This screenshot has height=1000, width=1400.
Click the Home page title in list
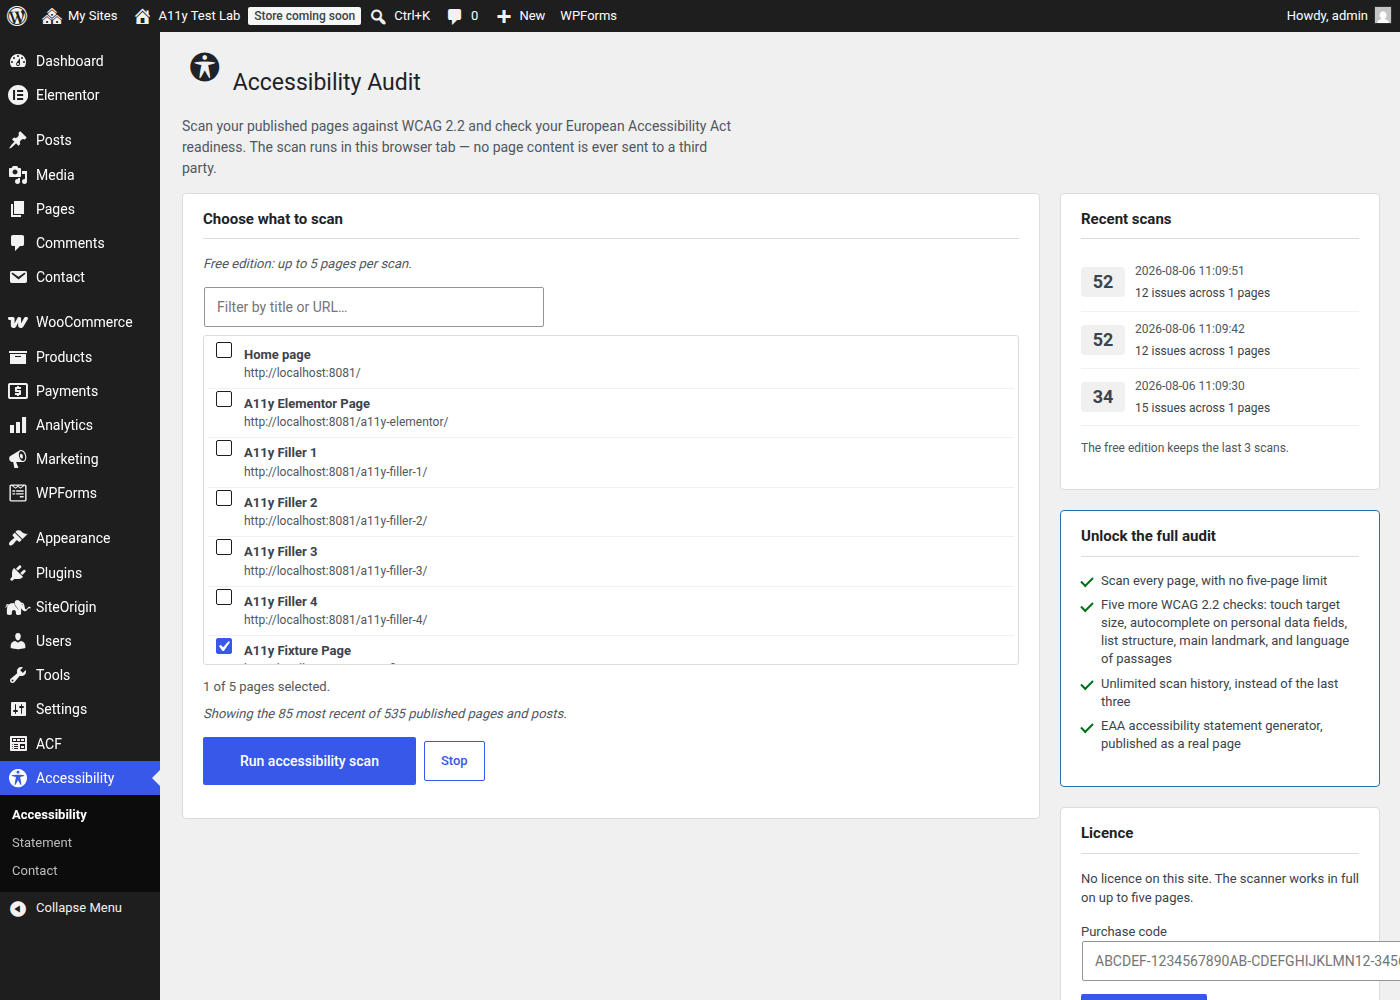coord(277,355)
